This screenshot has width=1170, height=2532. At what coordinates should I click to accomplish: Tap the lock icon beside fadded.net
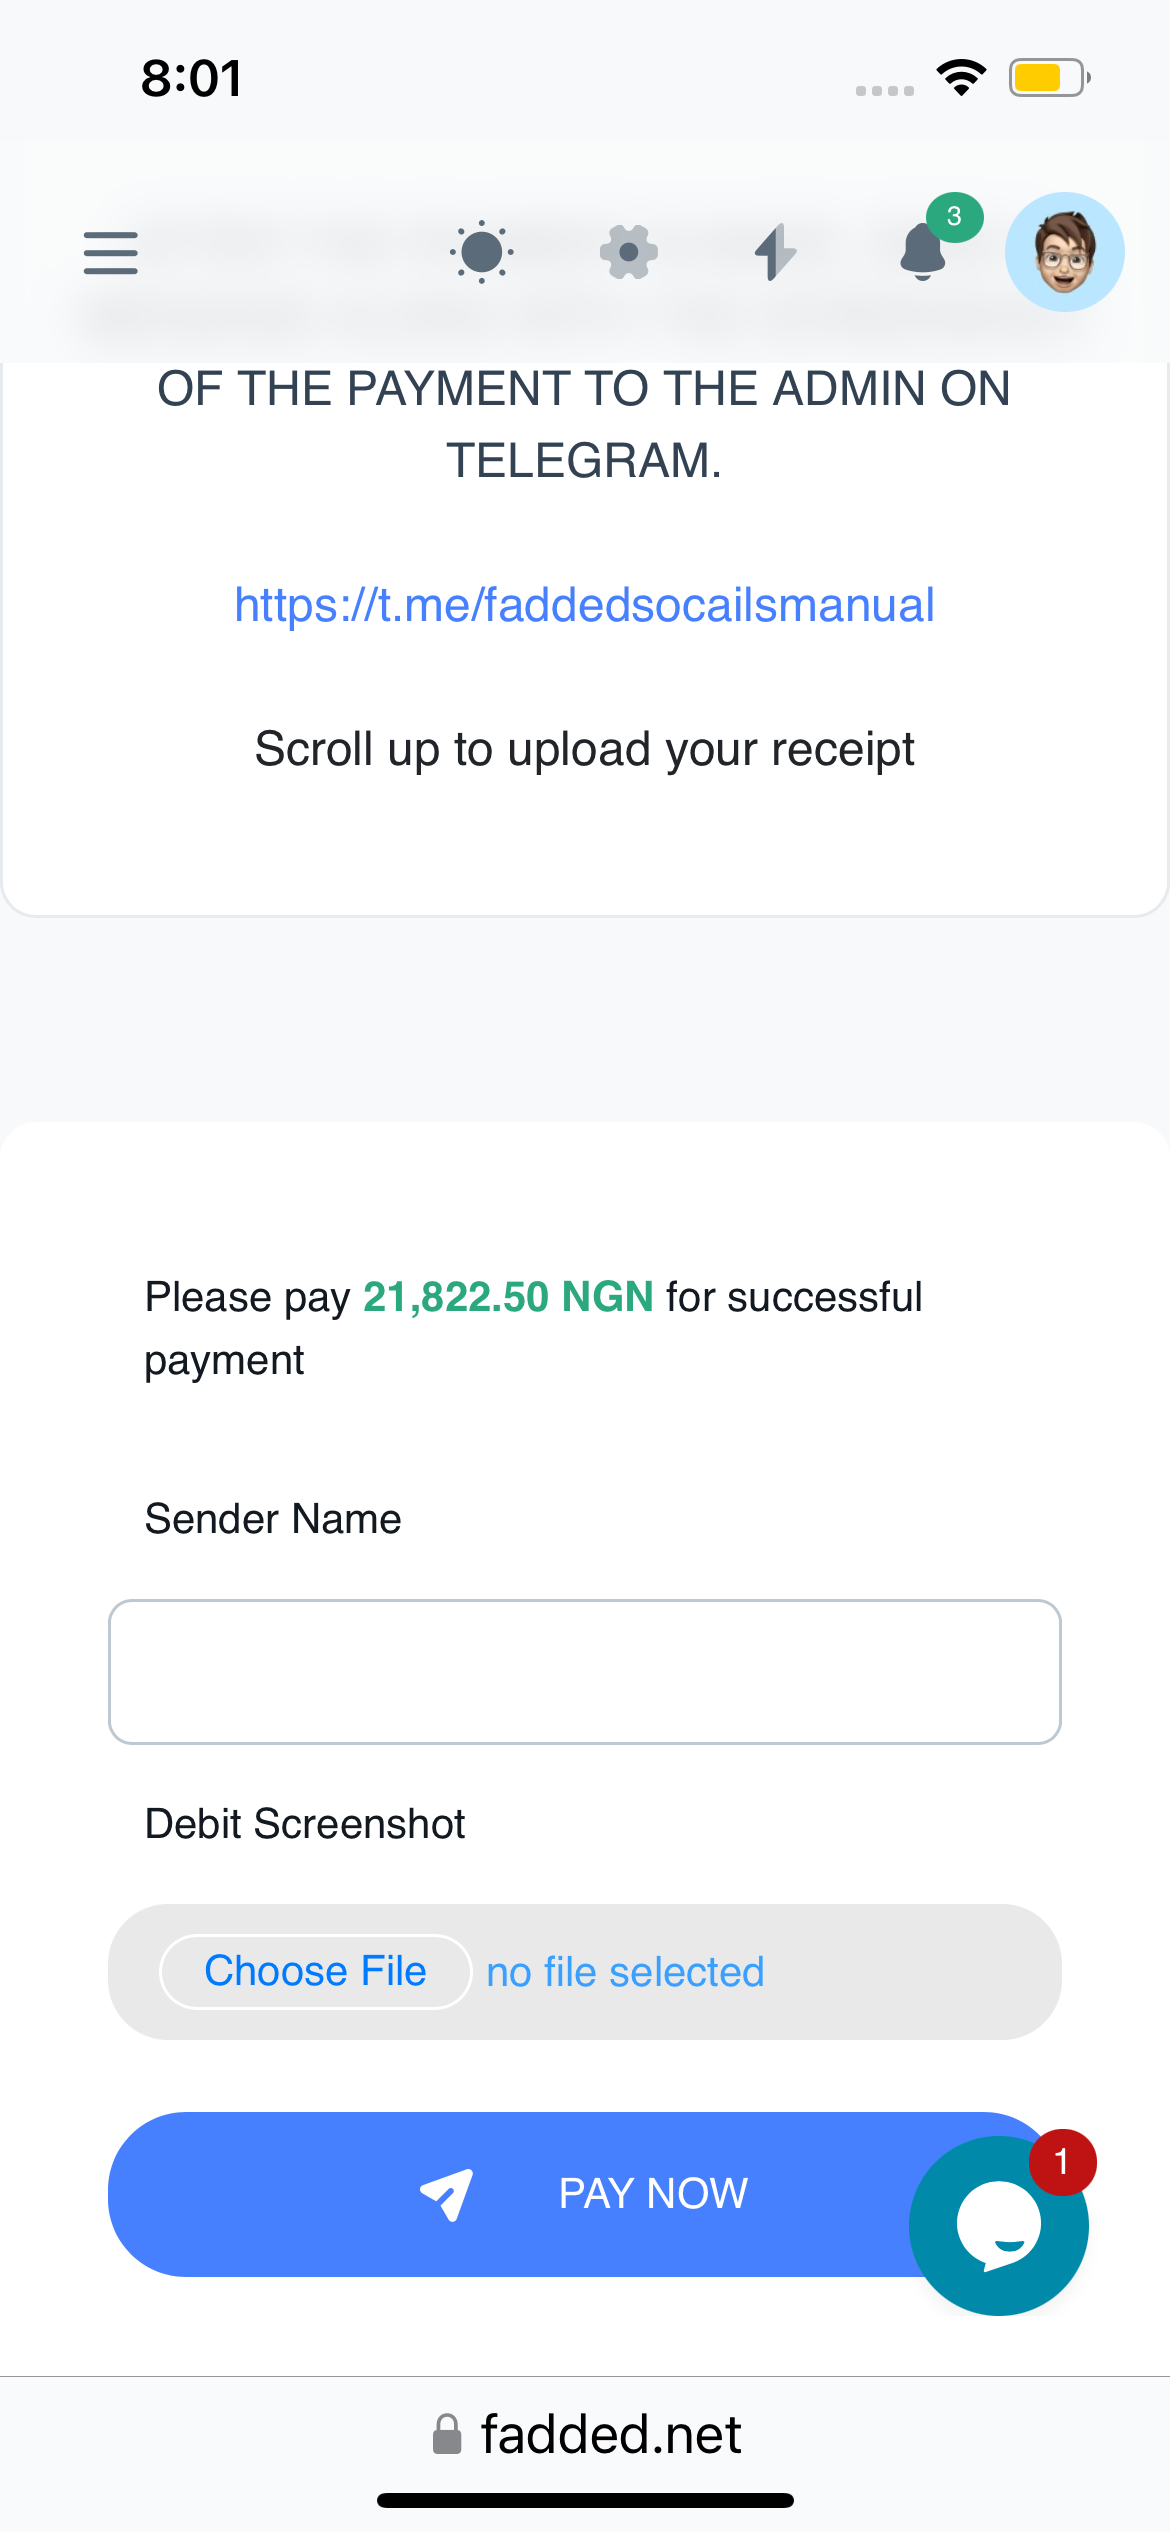click(447, 2434)
